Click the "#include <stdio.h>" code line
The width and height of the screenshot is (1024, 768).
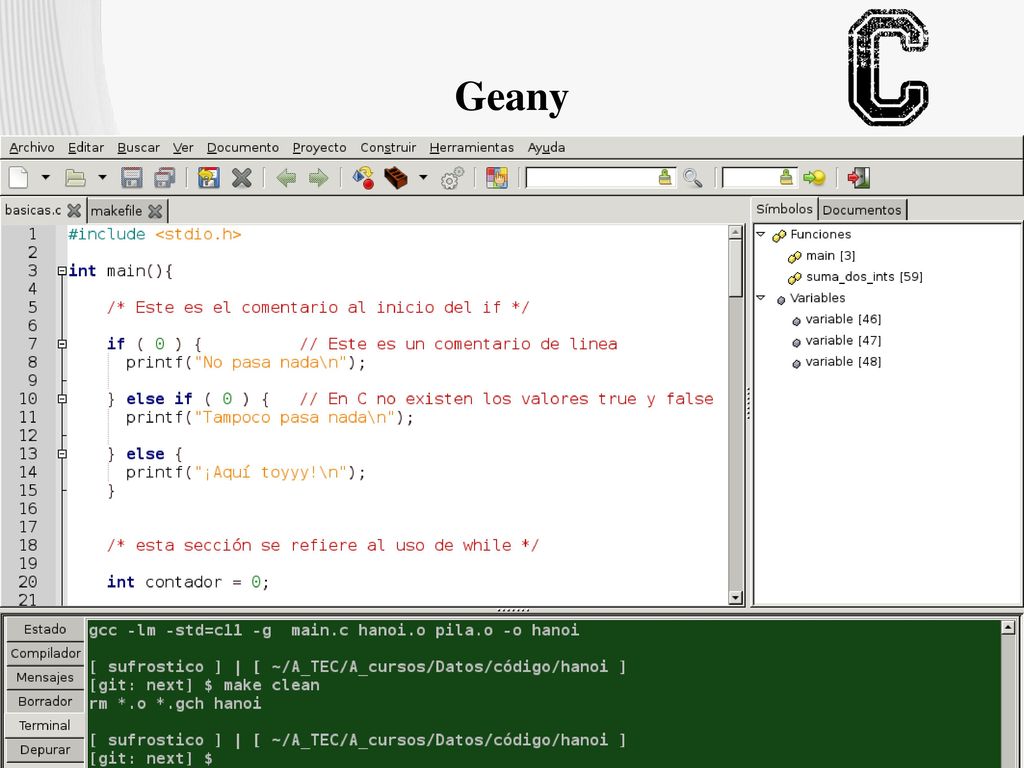click(155, 234)
